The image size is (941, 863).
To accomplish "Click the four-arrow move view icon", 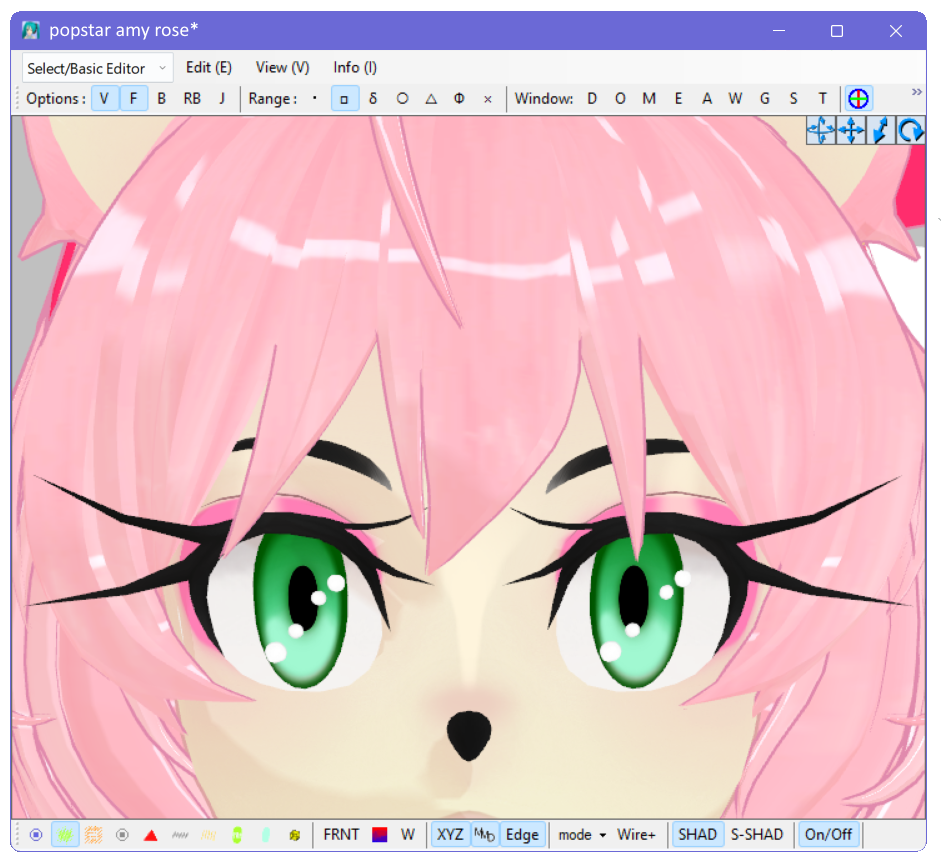I will click(x=820, y=130).
